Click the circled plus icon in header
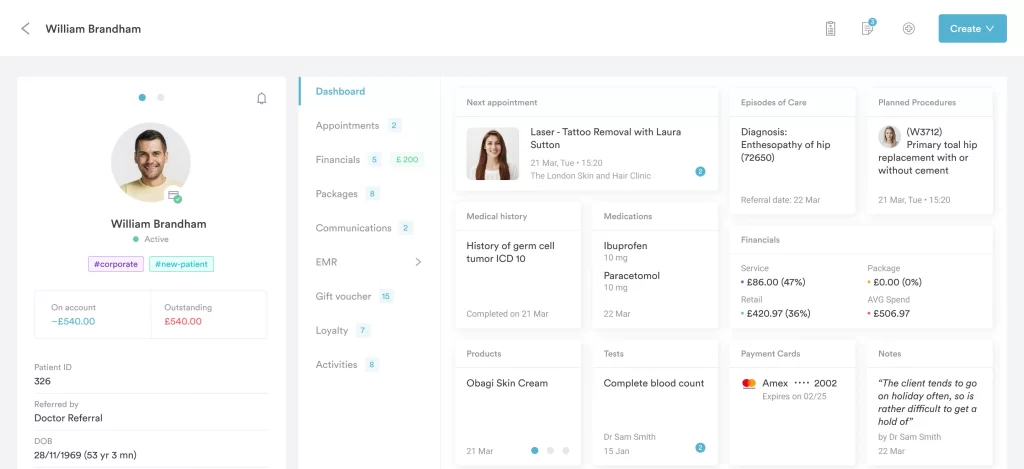The width and height of the screenshot is (1024, 469). click(908, 29)
